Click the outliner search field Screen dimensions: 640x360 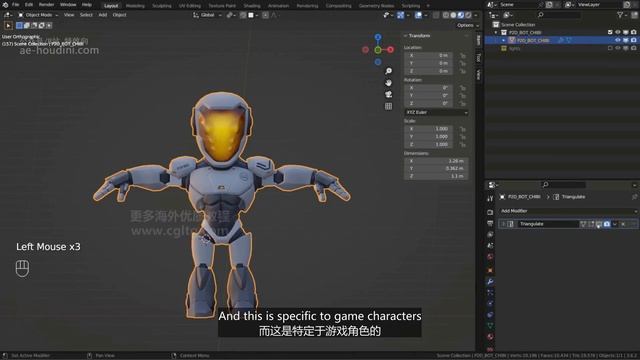(x=559, y=15)
